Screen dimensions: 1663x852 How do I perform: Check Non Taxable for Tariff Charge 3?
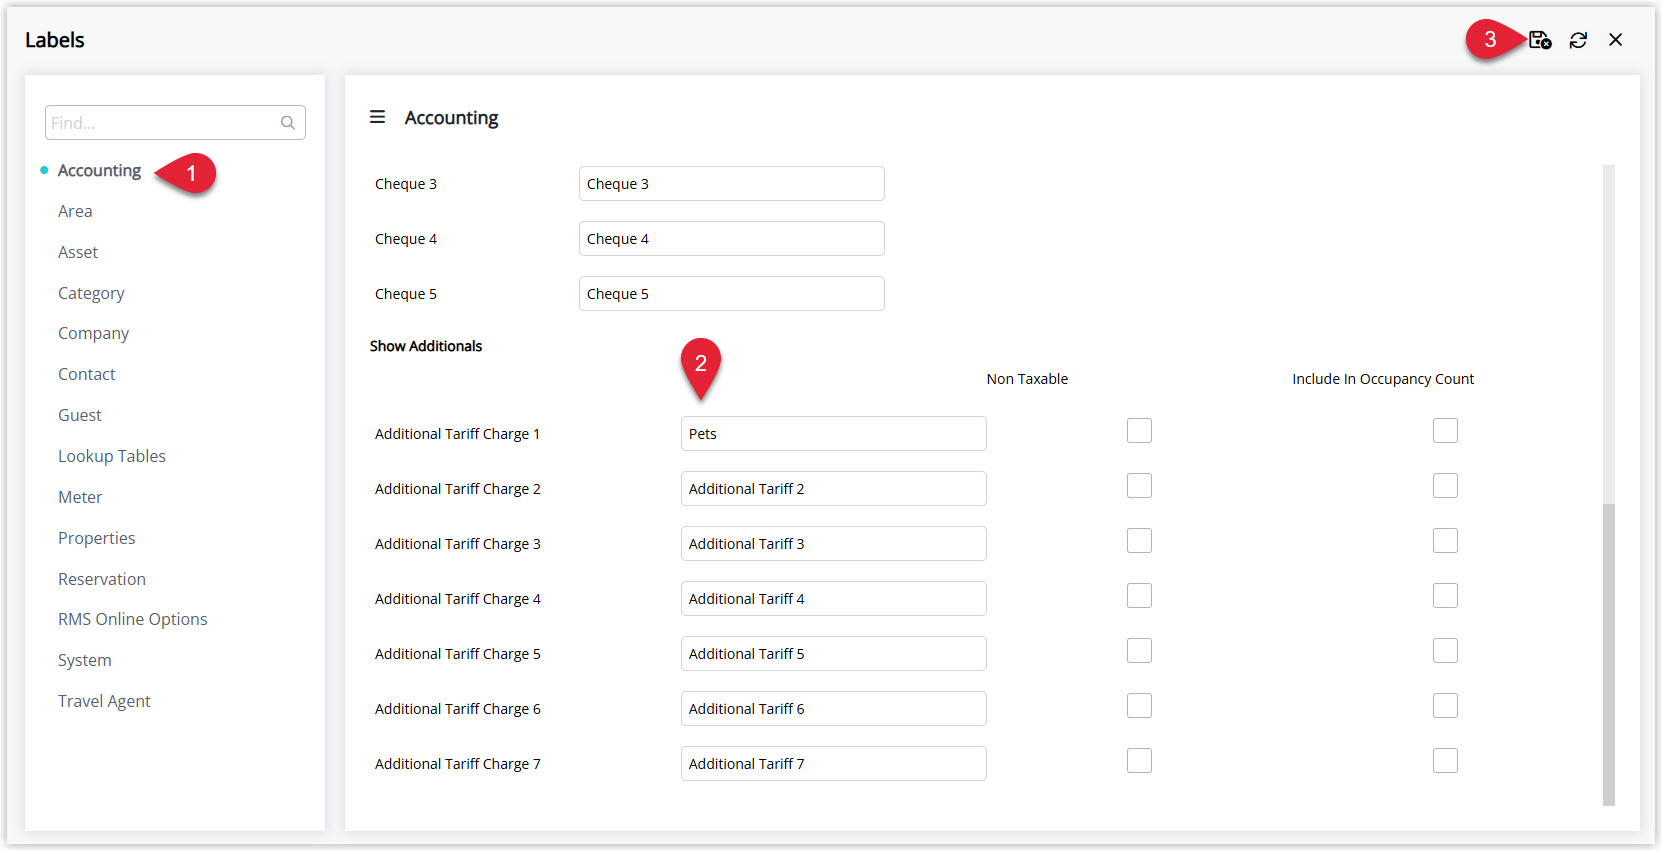1139,541
